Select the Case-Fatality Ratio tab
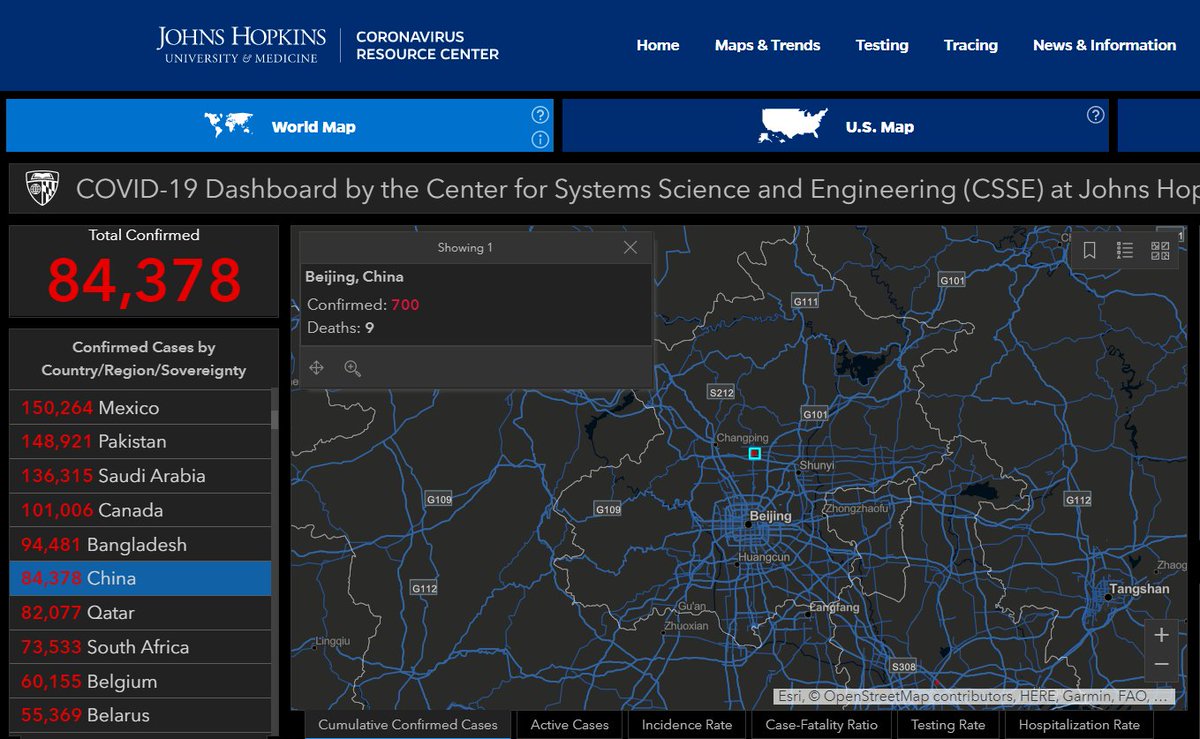The height and width of the screenshot is (739, 1200). point(822,725)
